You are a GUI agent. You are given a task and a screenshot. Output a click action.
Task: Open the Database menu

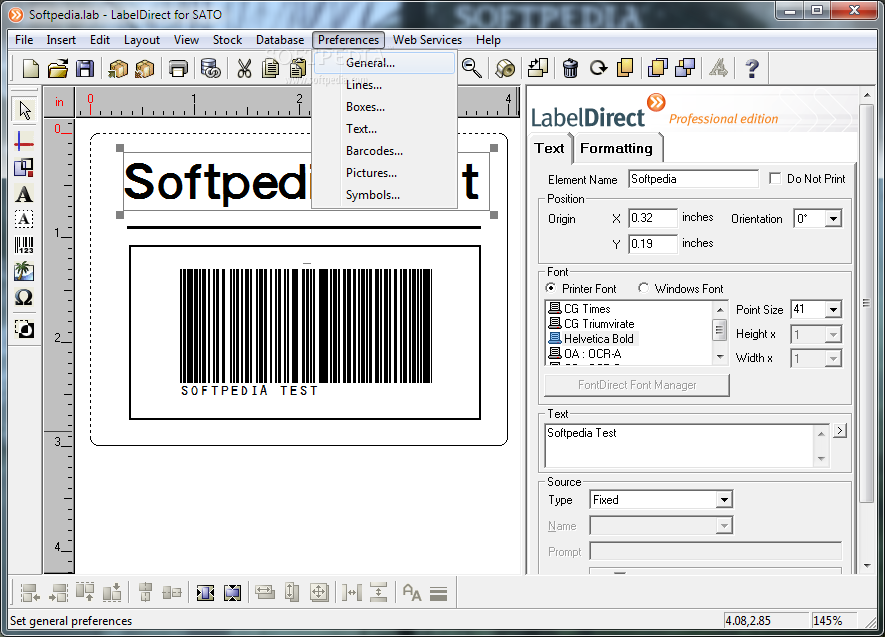280,39
